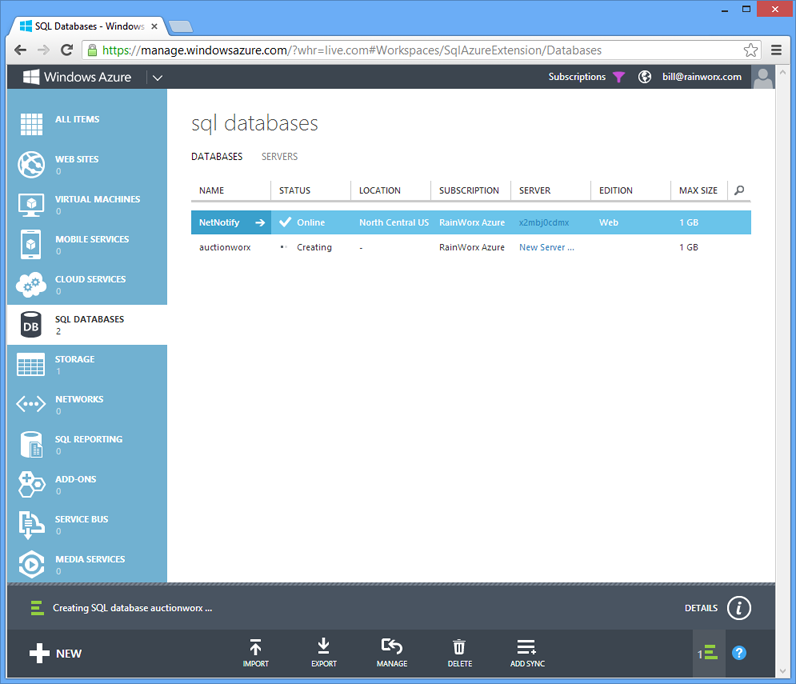Open the help question mark icon
This screenshot has height=684, width=796.
click(739, 653)
